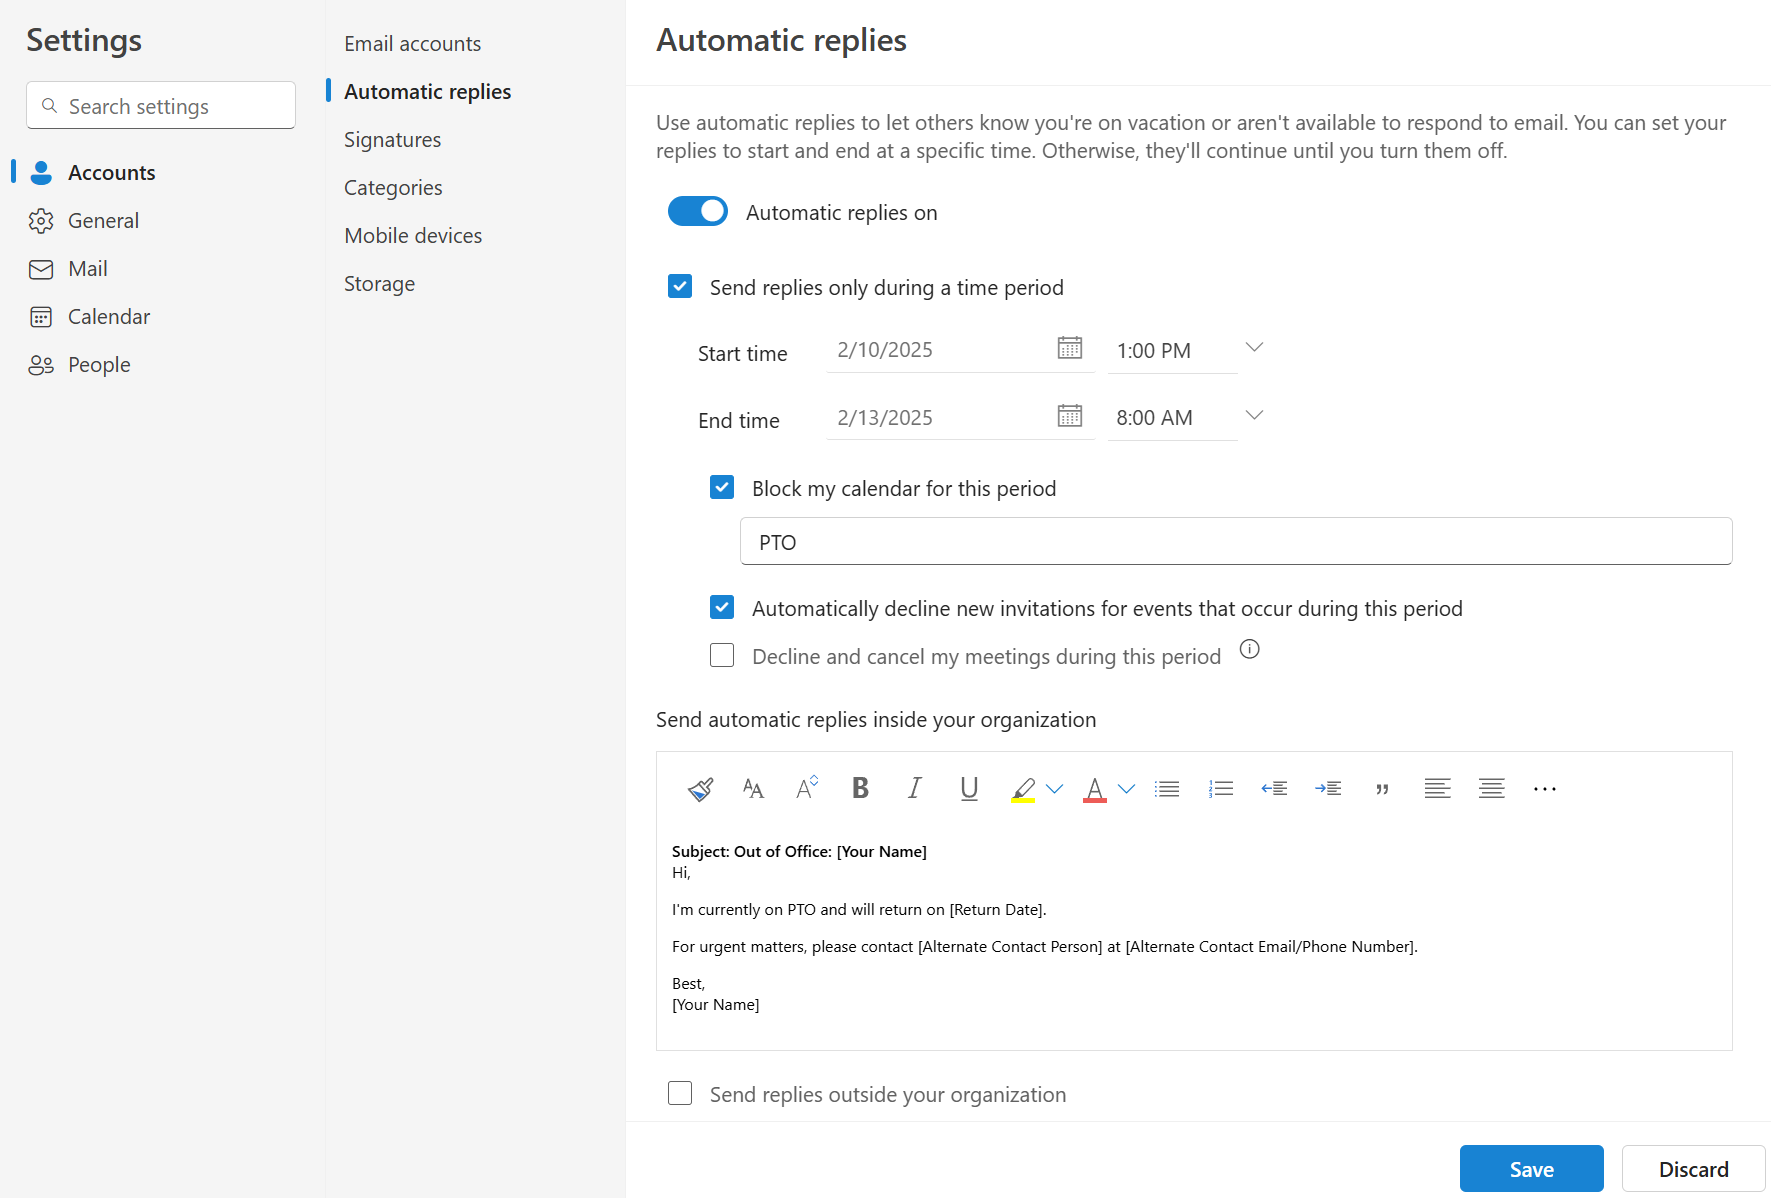Toggle bold formatting in the reply editor
The width and height of the screenshot is (1771, 1198).
click(860, 788)
